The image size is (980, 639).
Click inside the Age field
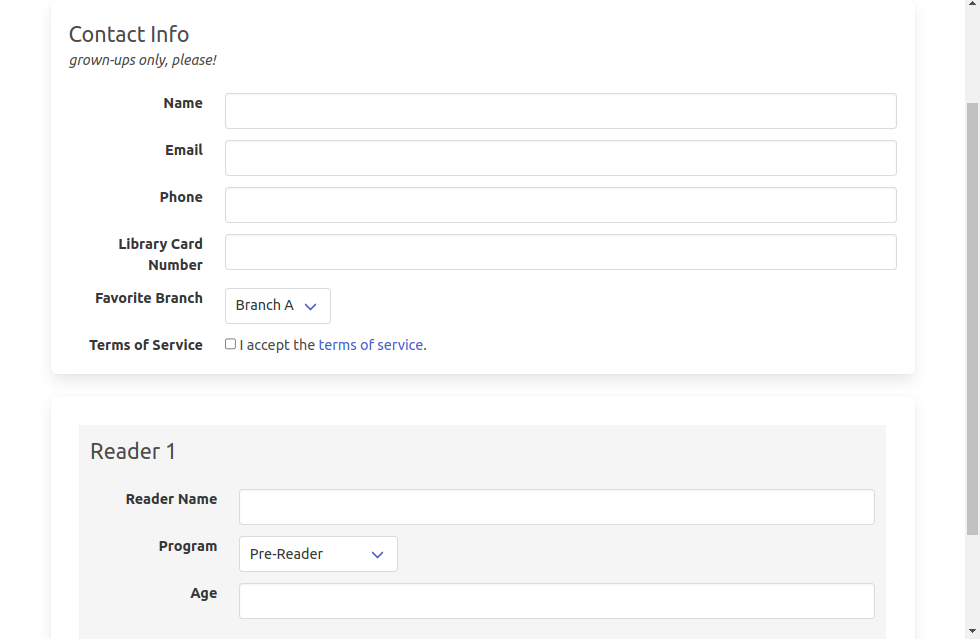556,601
